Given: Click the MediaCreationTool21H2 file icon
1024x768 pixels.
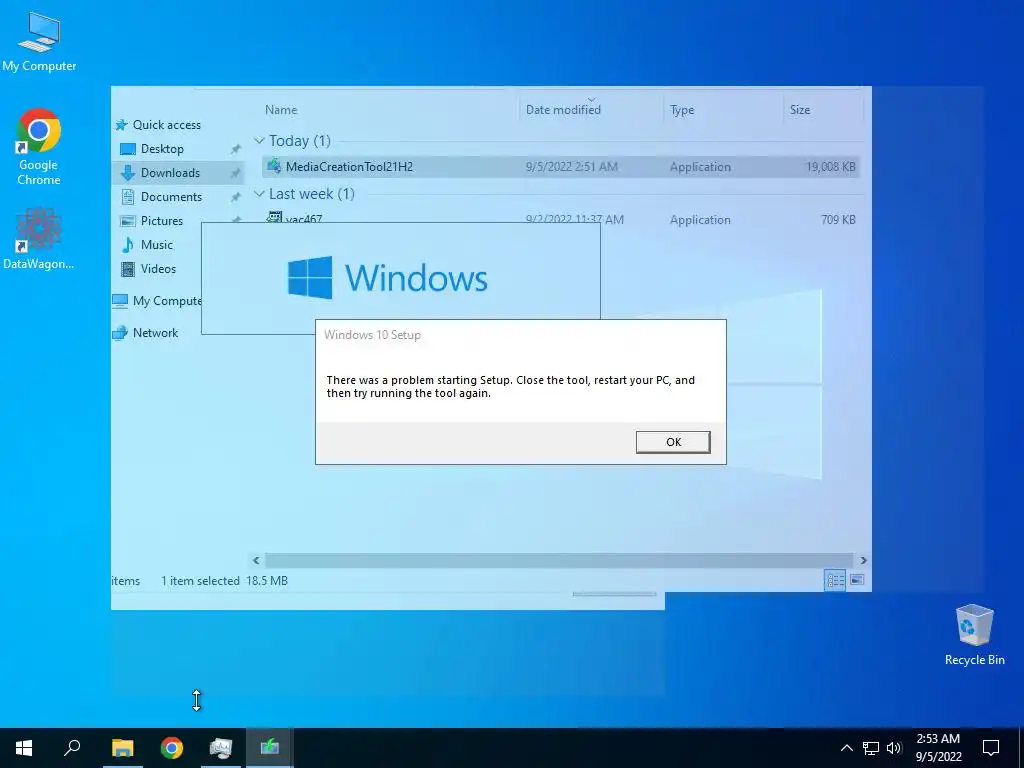Looking at the screenshot, I should pos(274,166).
